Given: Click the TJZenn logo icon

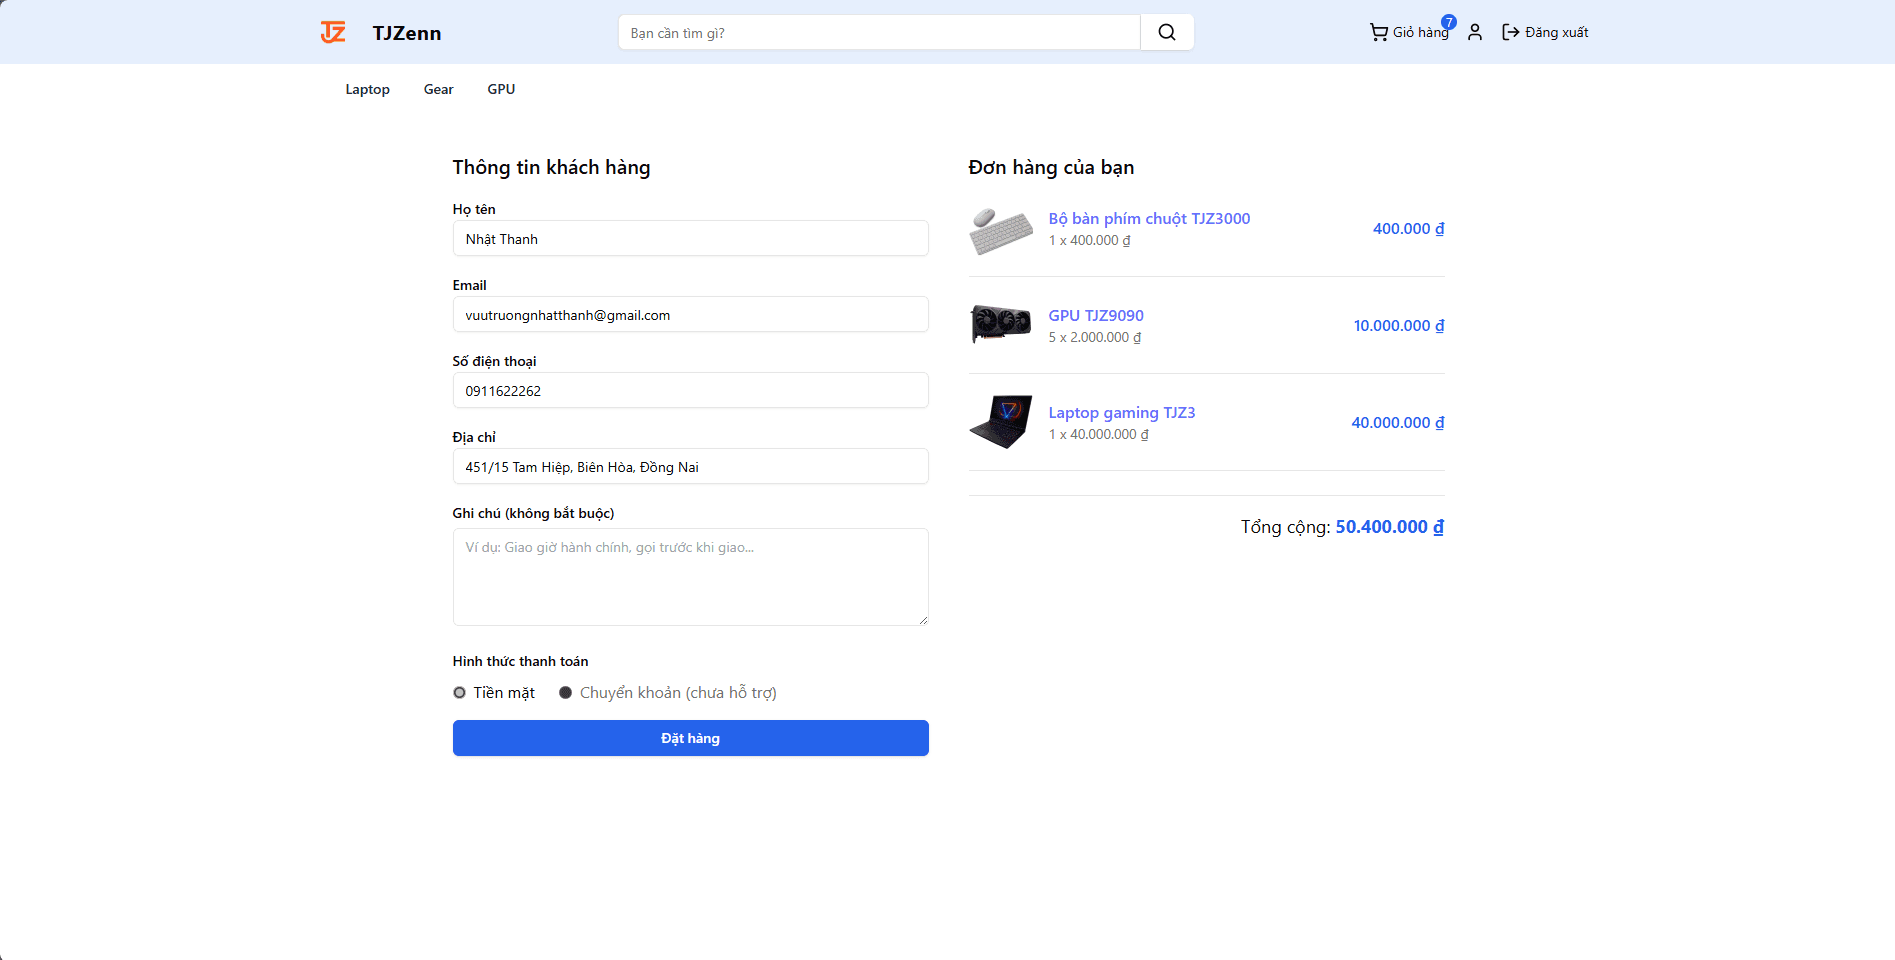Looking at the screenshot, I should point(333,33).
